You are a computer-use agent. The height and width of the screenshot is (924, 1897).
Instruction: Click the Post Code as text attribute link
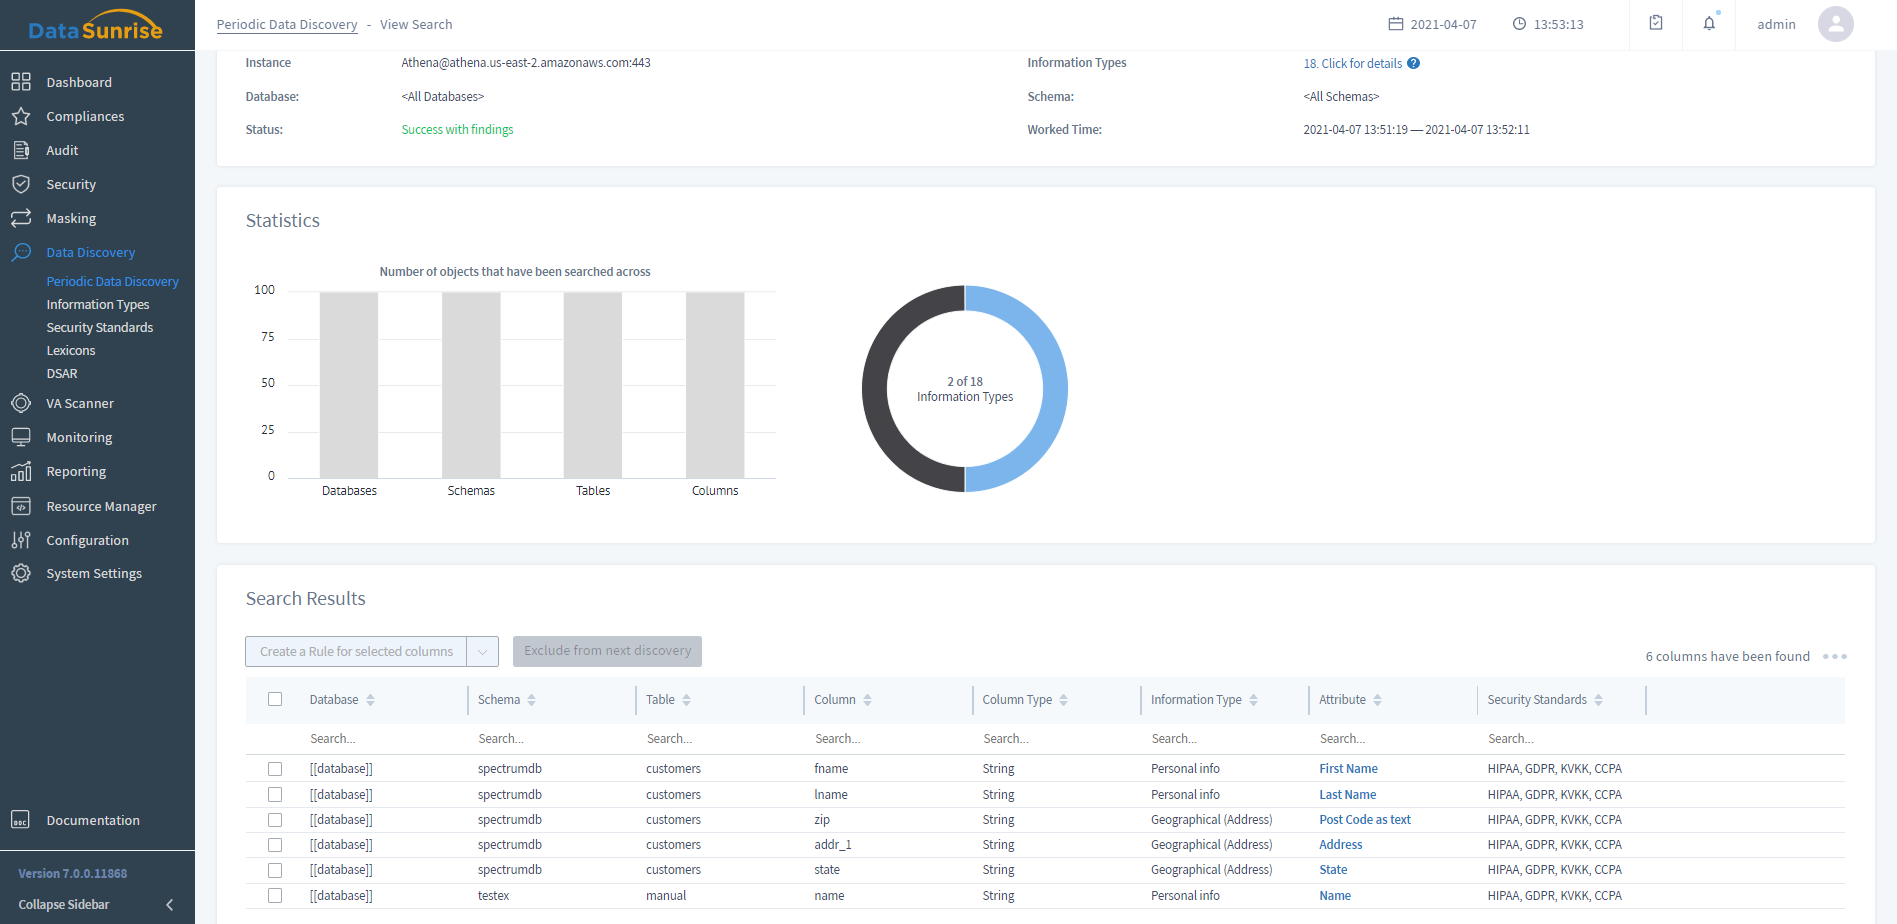pyautogui.click(x=1364, y=820)
